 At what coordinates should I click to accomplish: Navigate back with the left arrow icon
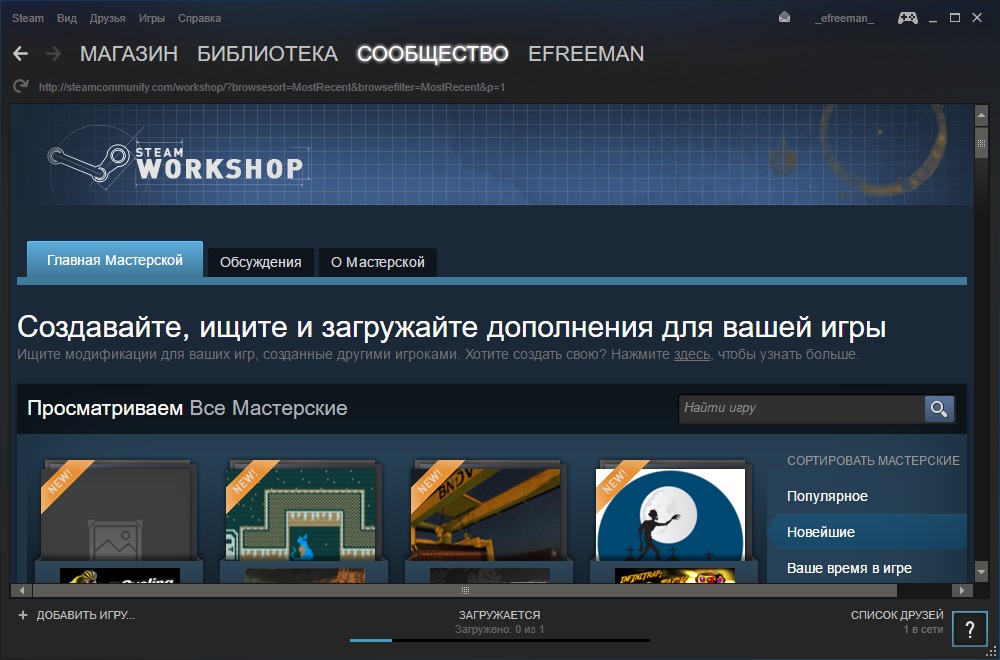[x=20, y=53]
